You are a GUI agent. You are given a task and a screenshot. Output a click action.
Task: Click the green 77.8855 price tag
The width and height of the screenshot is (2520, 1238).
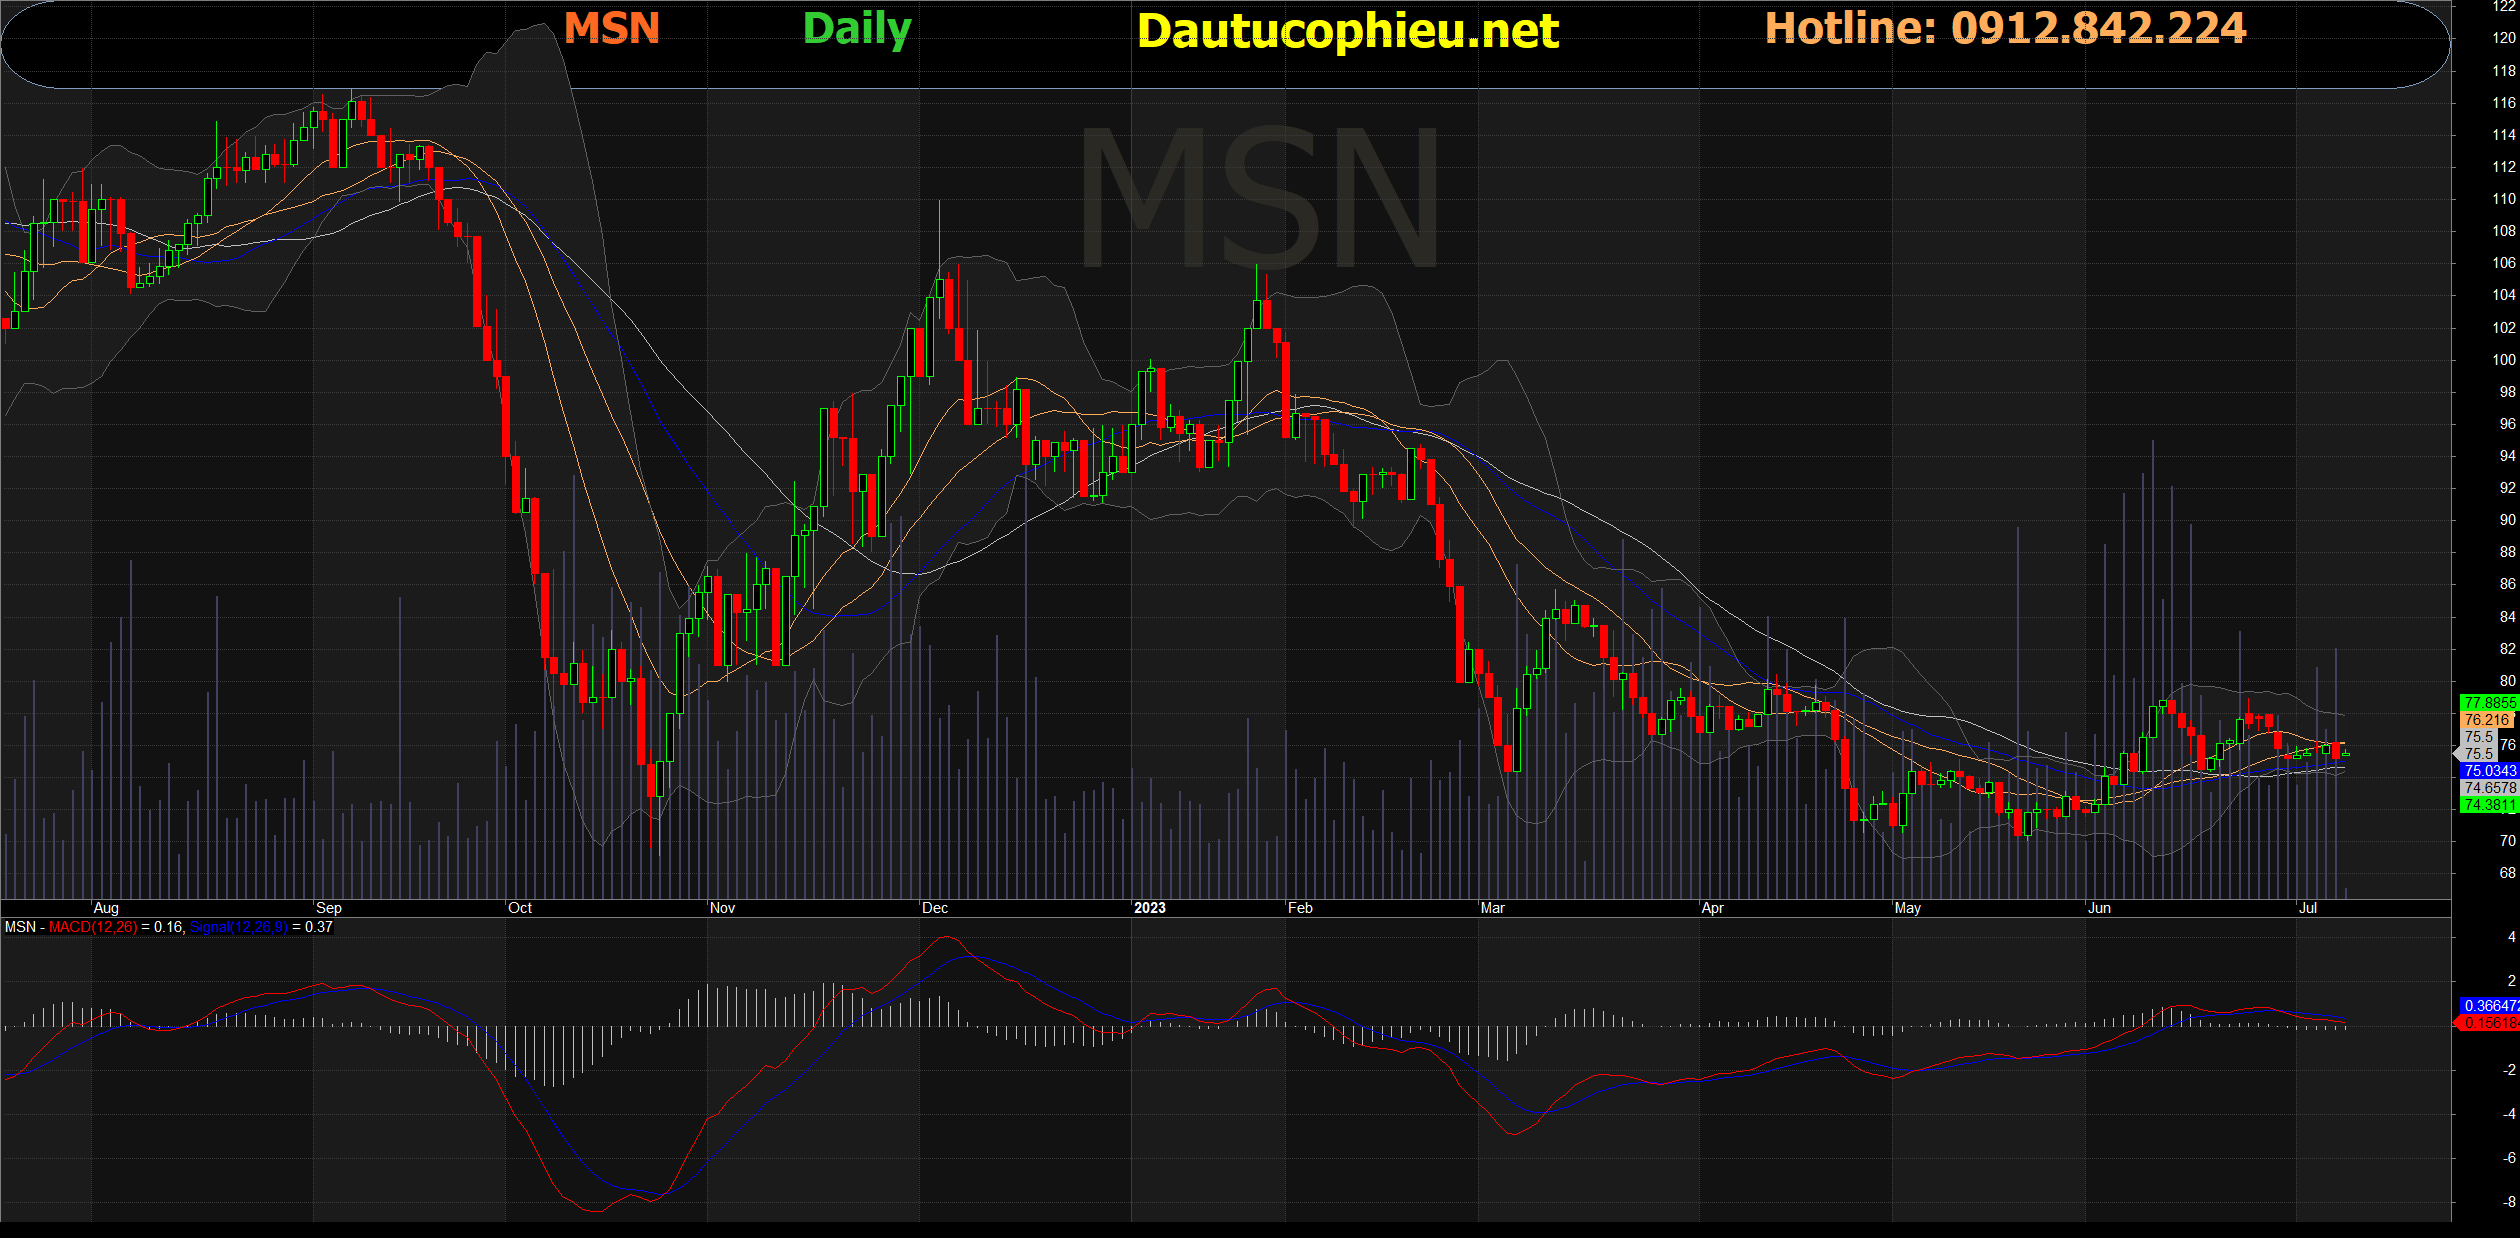point(2490,703)
